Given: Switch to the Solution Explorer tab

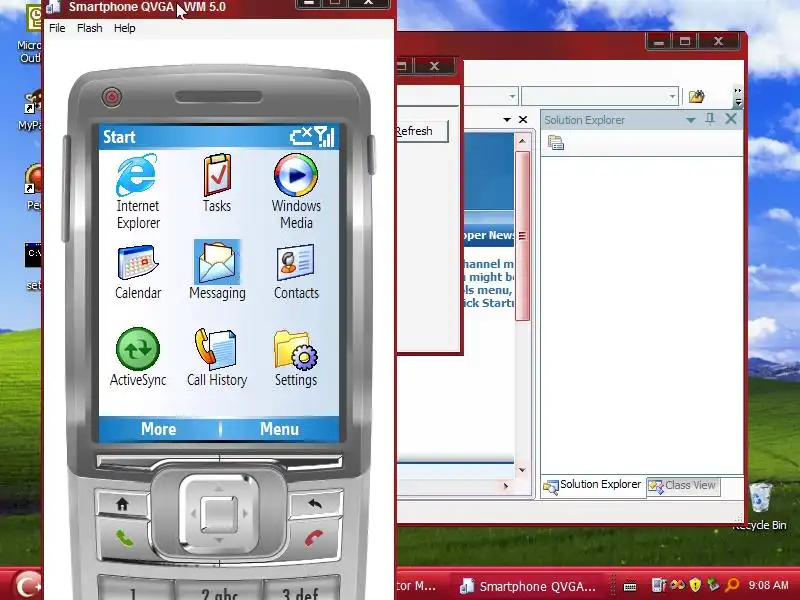Looking at the screenshot, I should pos(592,485).
